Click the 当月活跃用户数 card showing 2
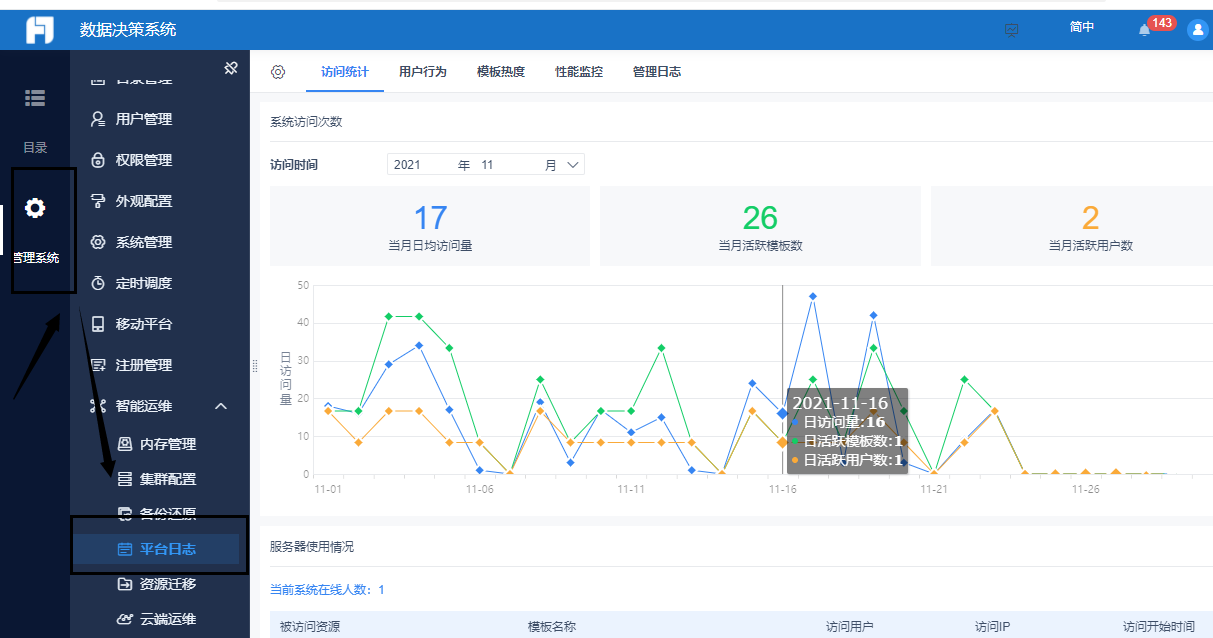This screenshot has width=1213, height=638. [1072, 226]
